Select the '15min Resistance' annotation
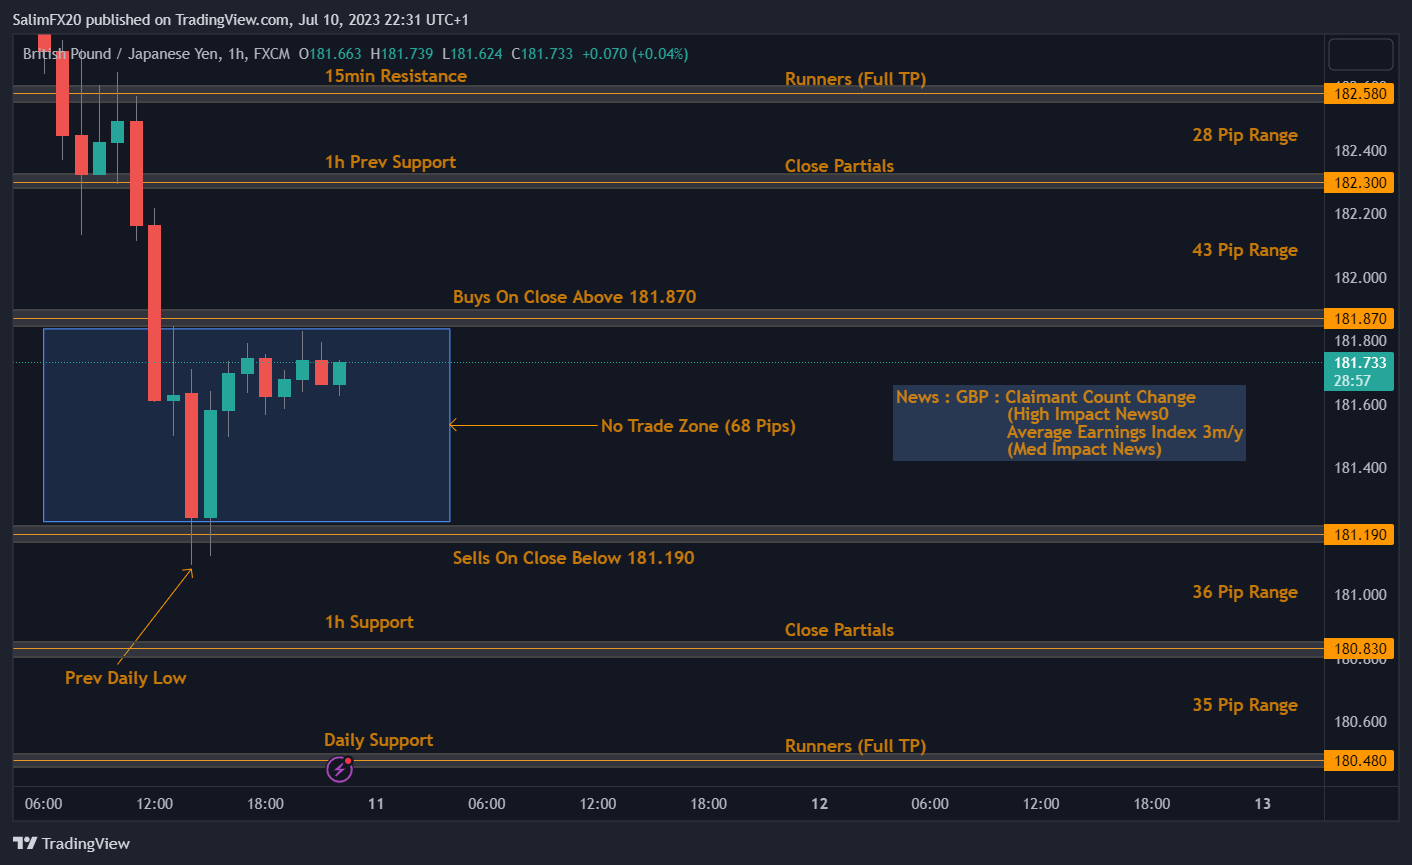Image resolution: width=1412 pixels, height=865 pixels. click(x=395, y=76)
